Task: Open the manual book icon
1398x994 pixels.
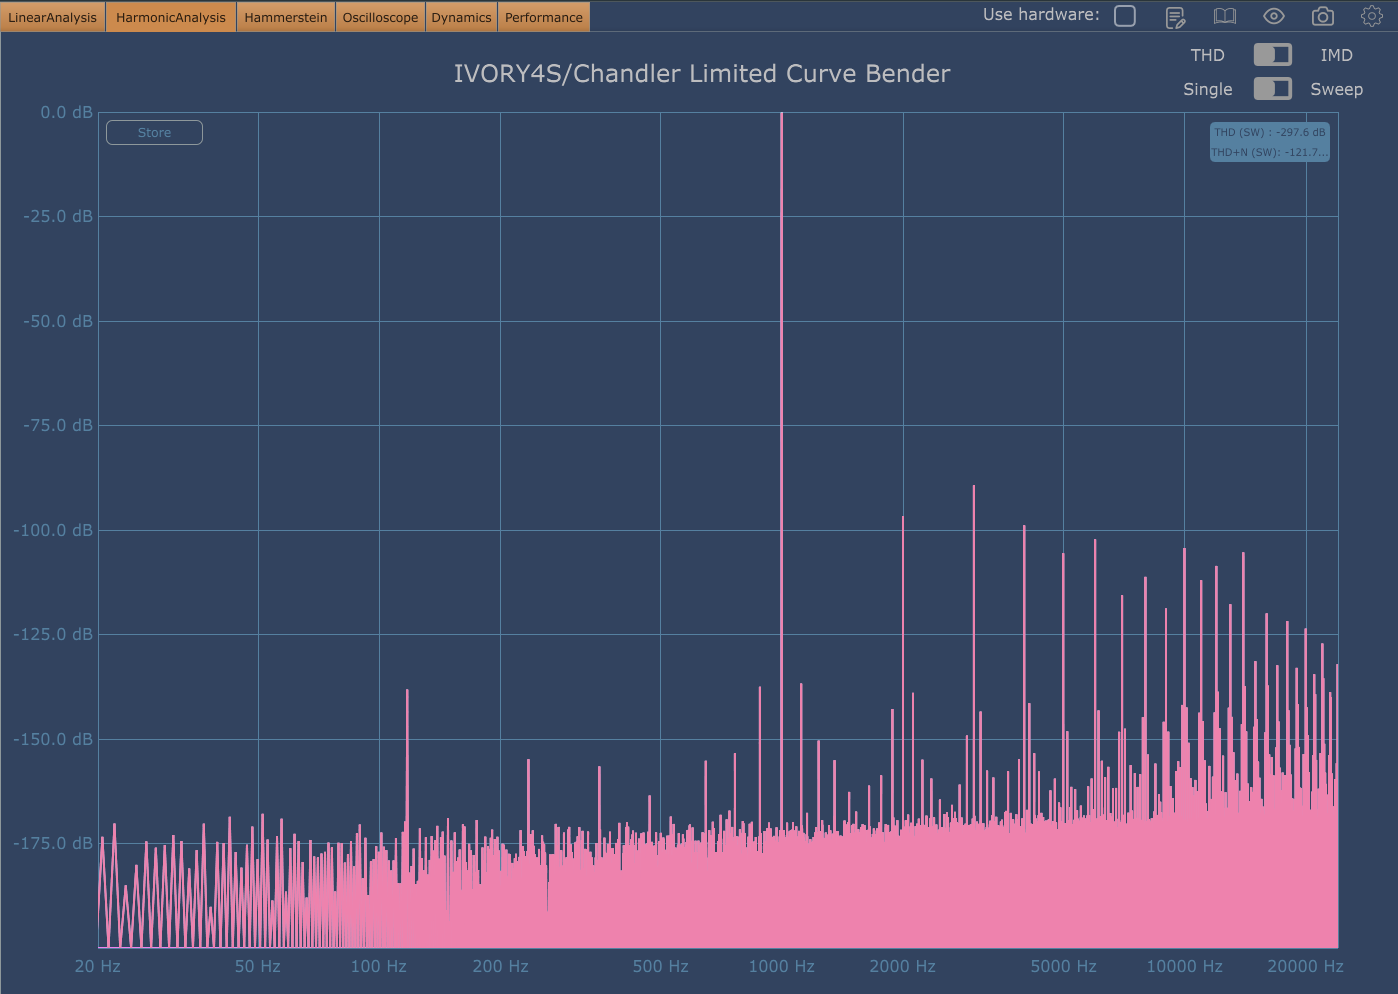Action: pyautogui.click(x=1224, y=16)
